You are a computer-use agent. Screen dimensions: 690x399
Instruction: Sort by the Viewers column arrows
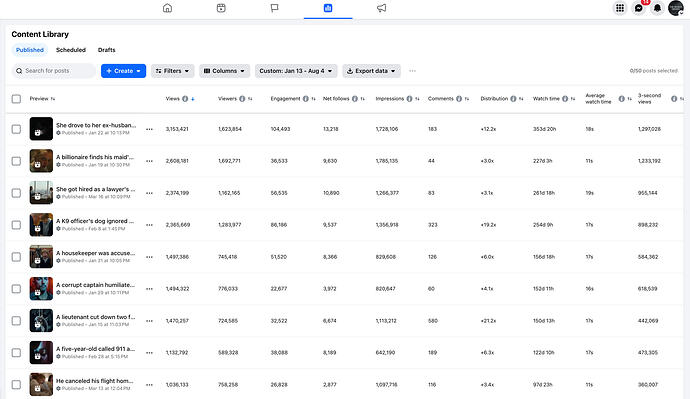[x=250, y=99]
